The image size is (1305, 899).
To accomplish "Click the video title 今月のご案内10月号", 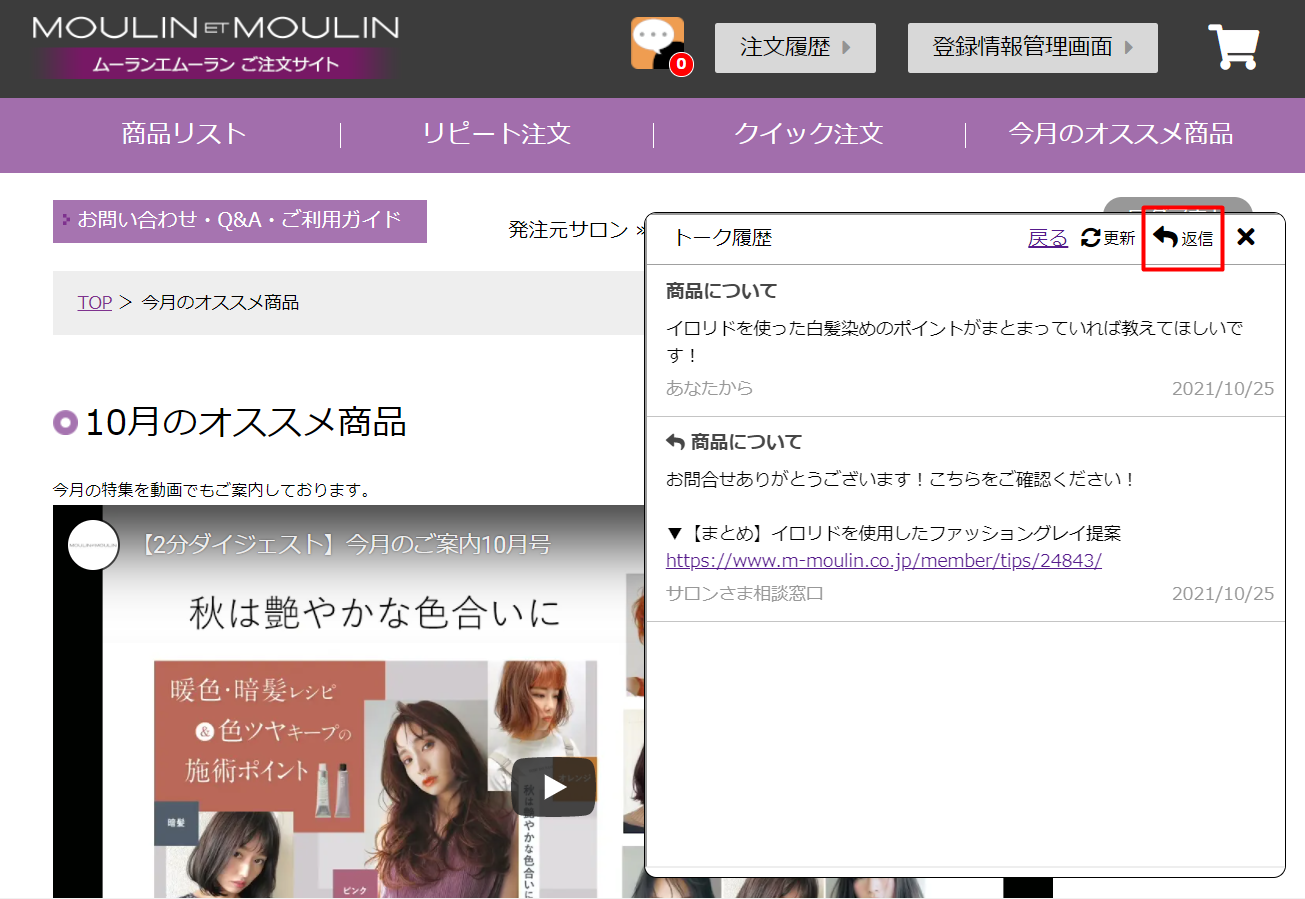I will [x=345, y=545].
